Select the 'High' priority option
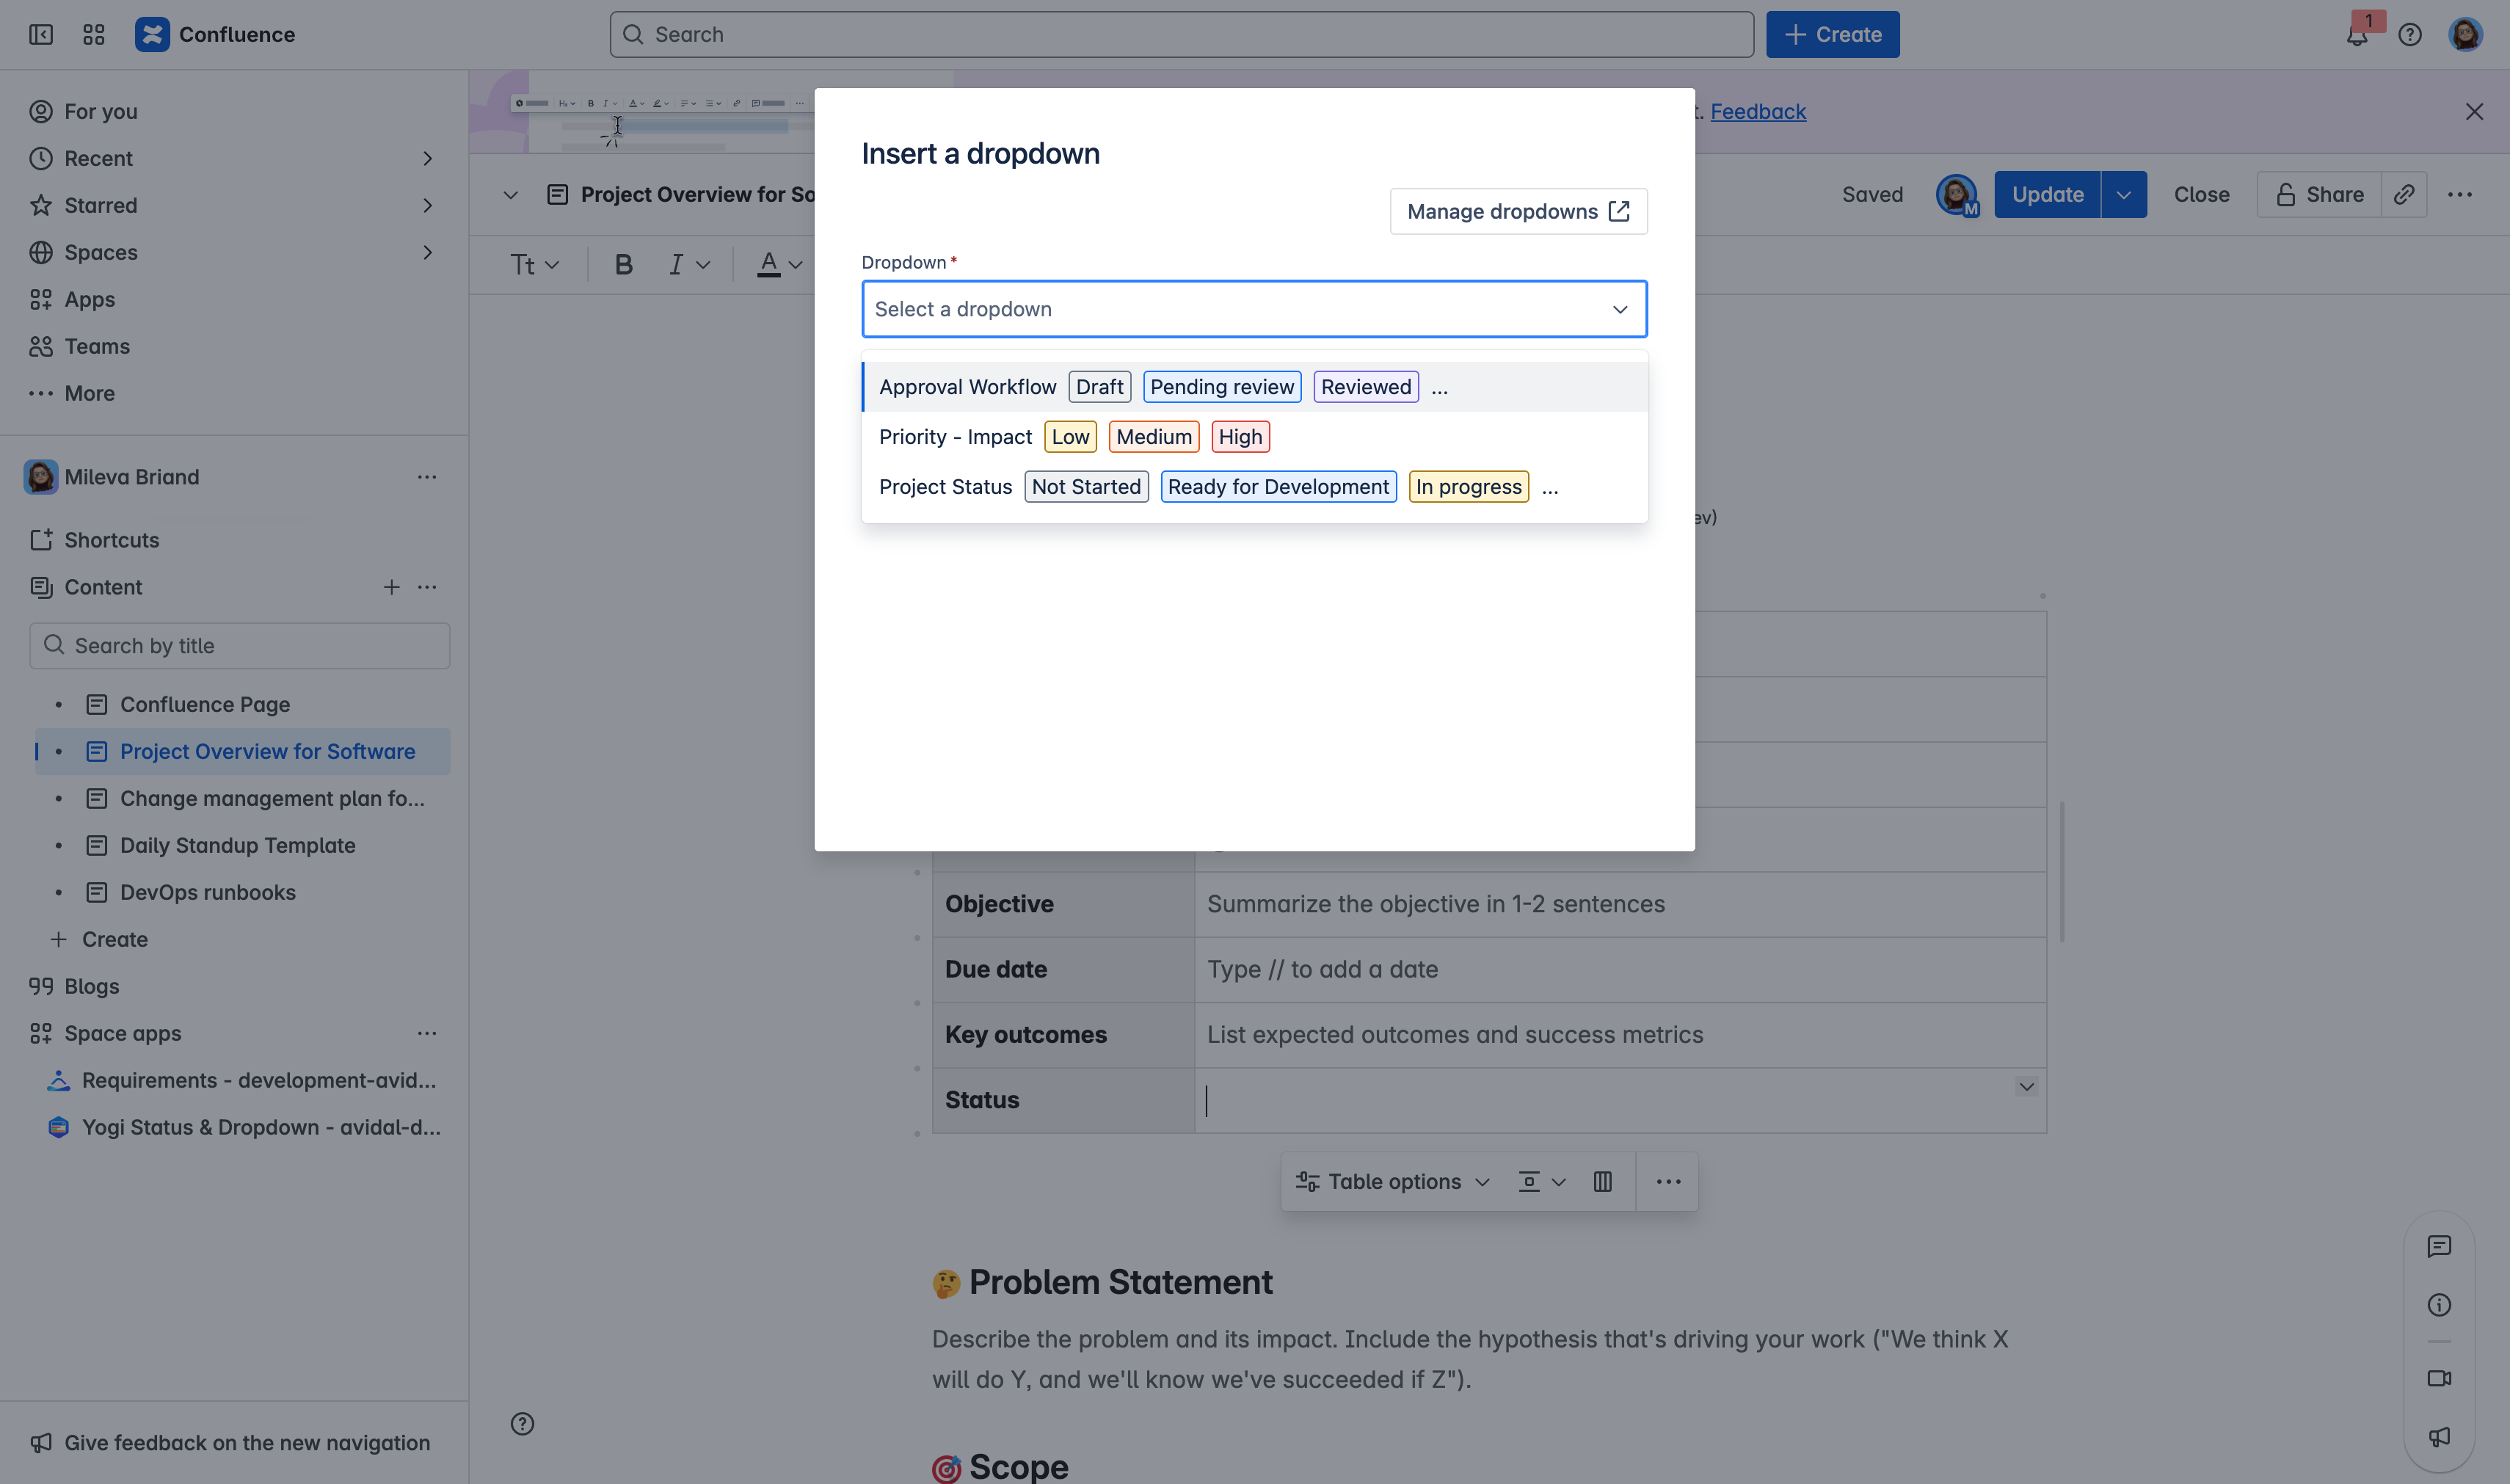 [1239, 436]
